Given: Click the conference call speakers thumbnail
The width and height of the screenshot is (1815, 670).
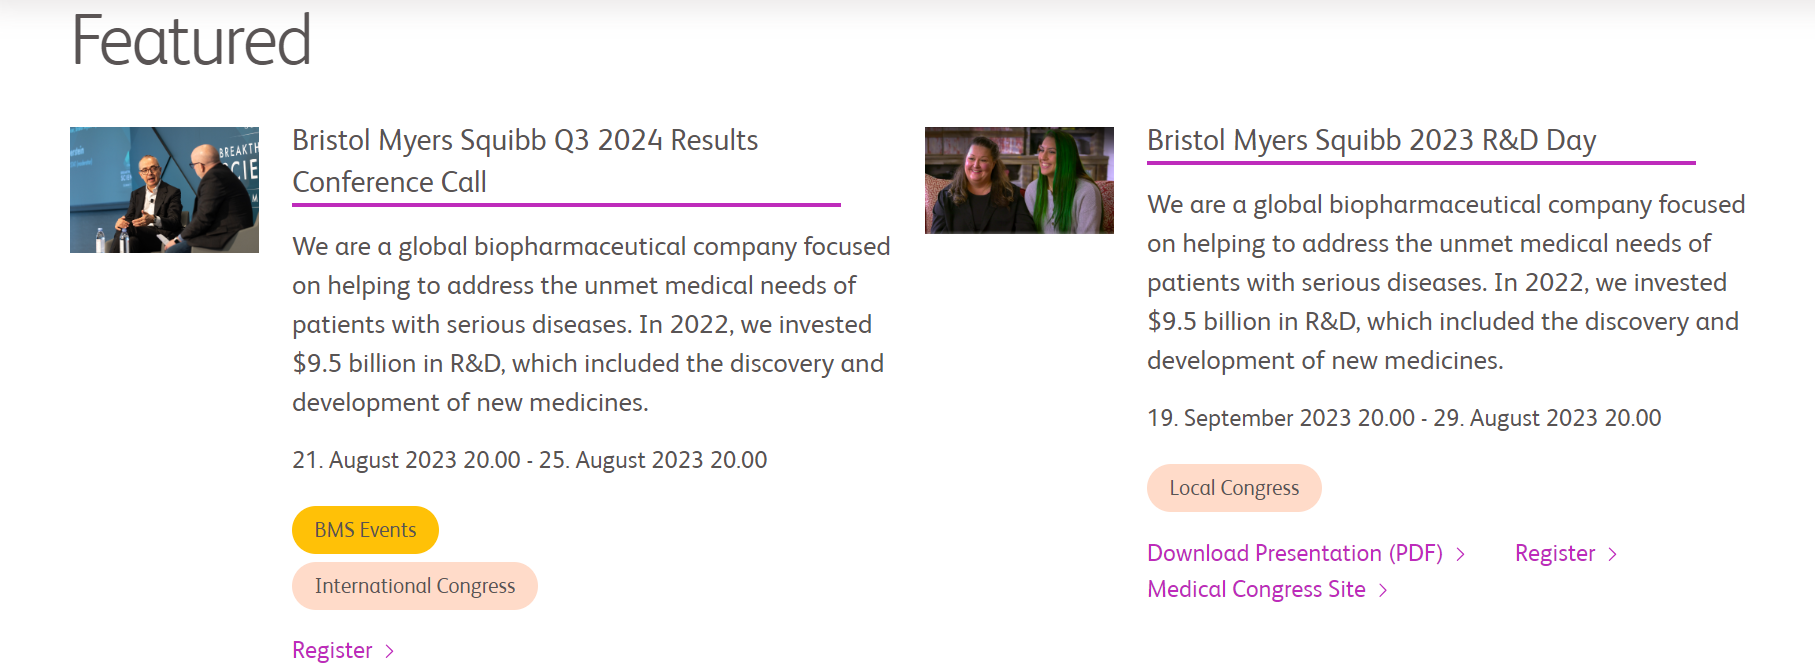Looking at the screenshot, I should coord(164,190).
